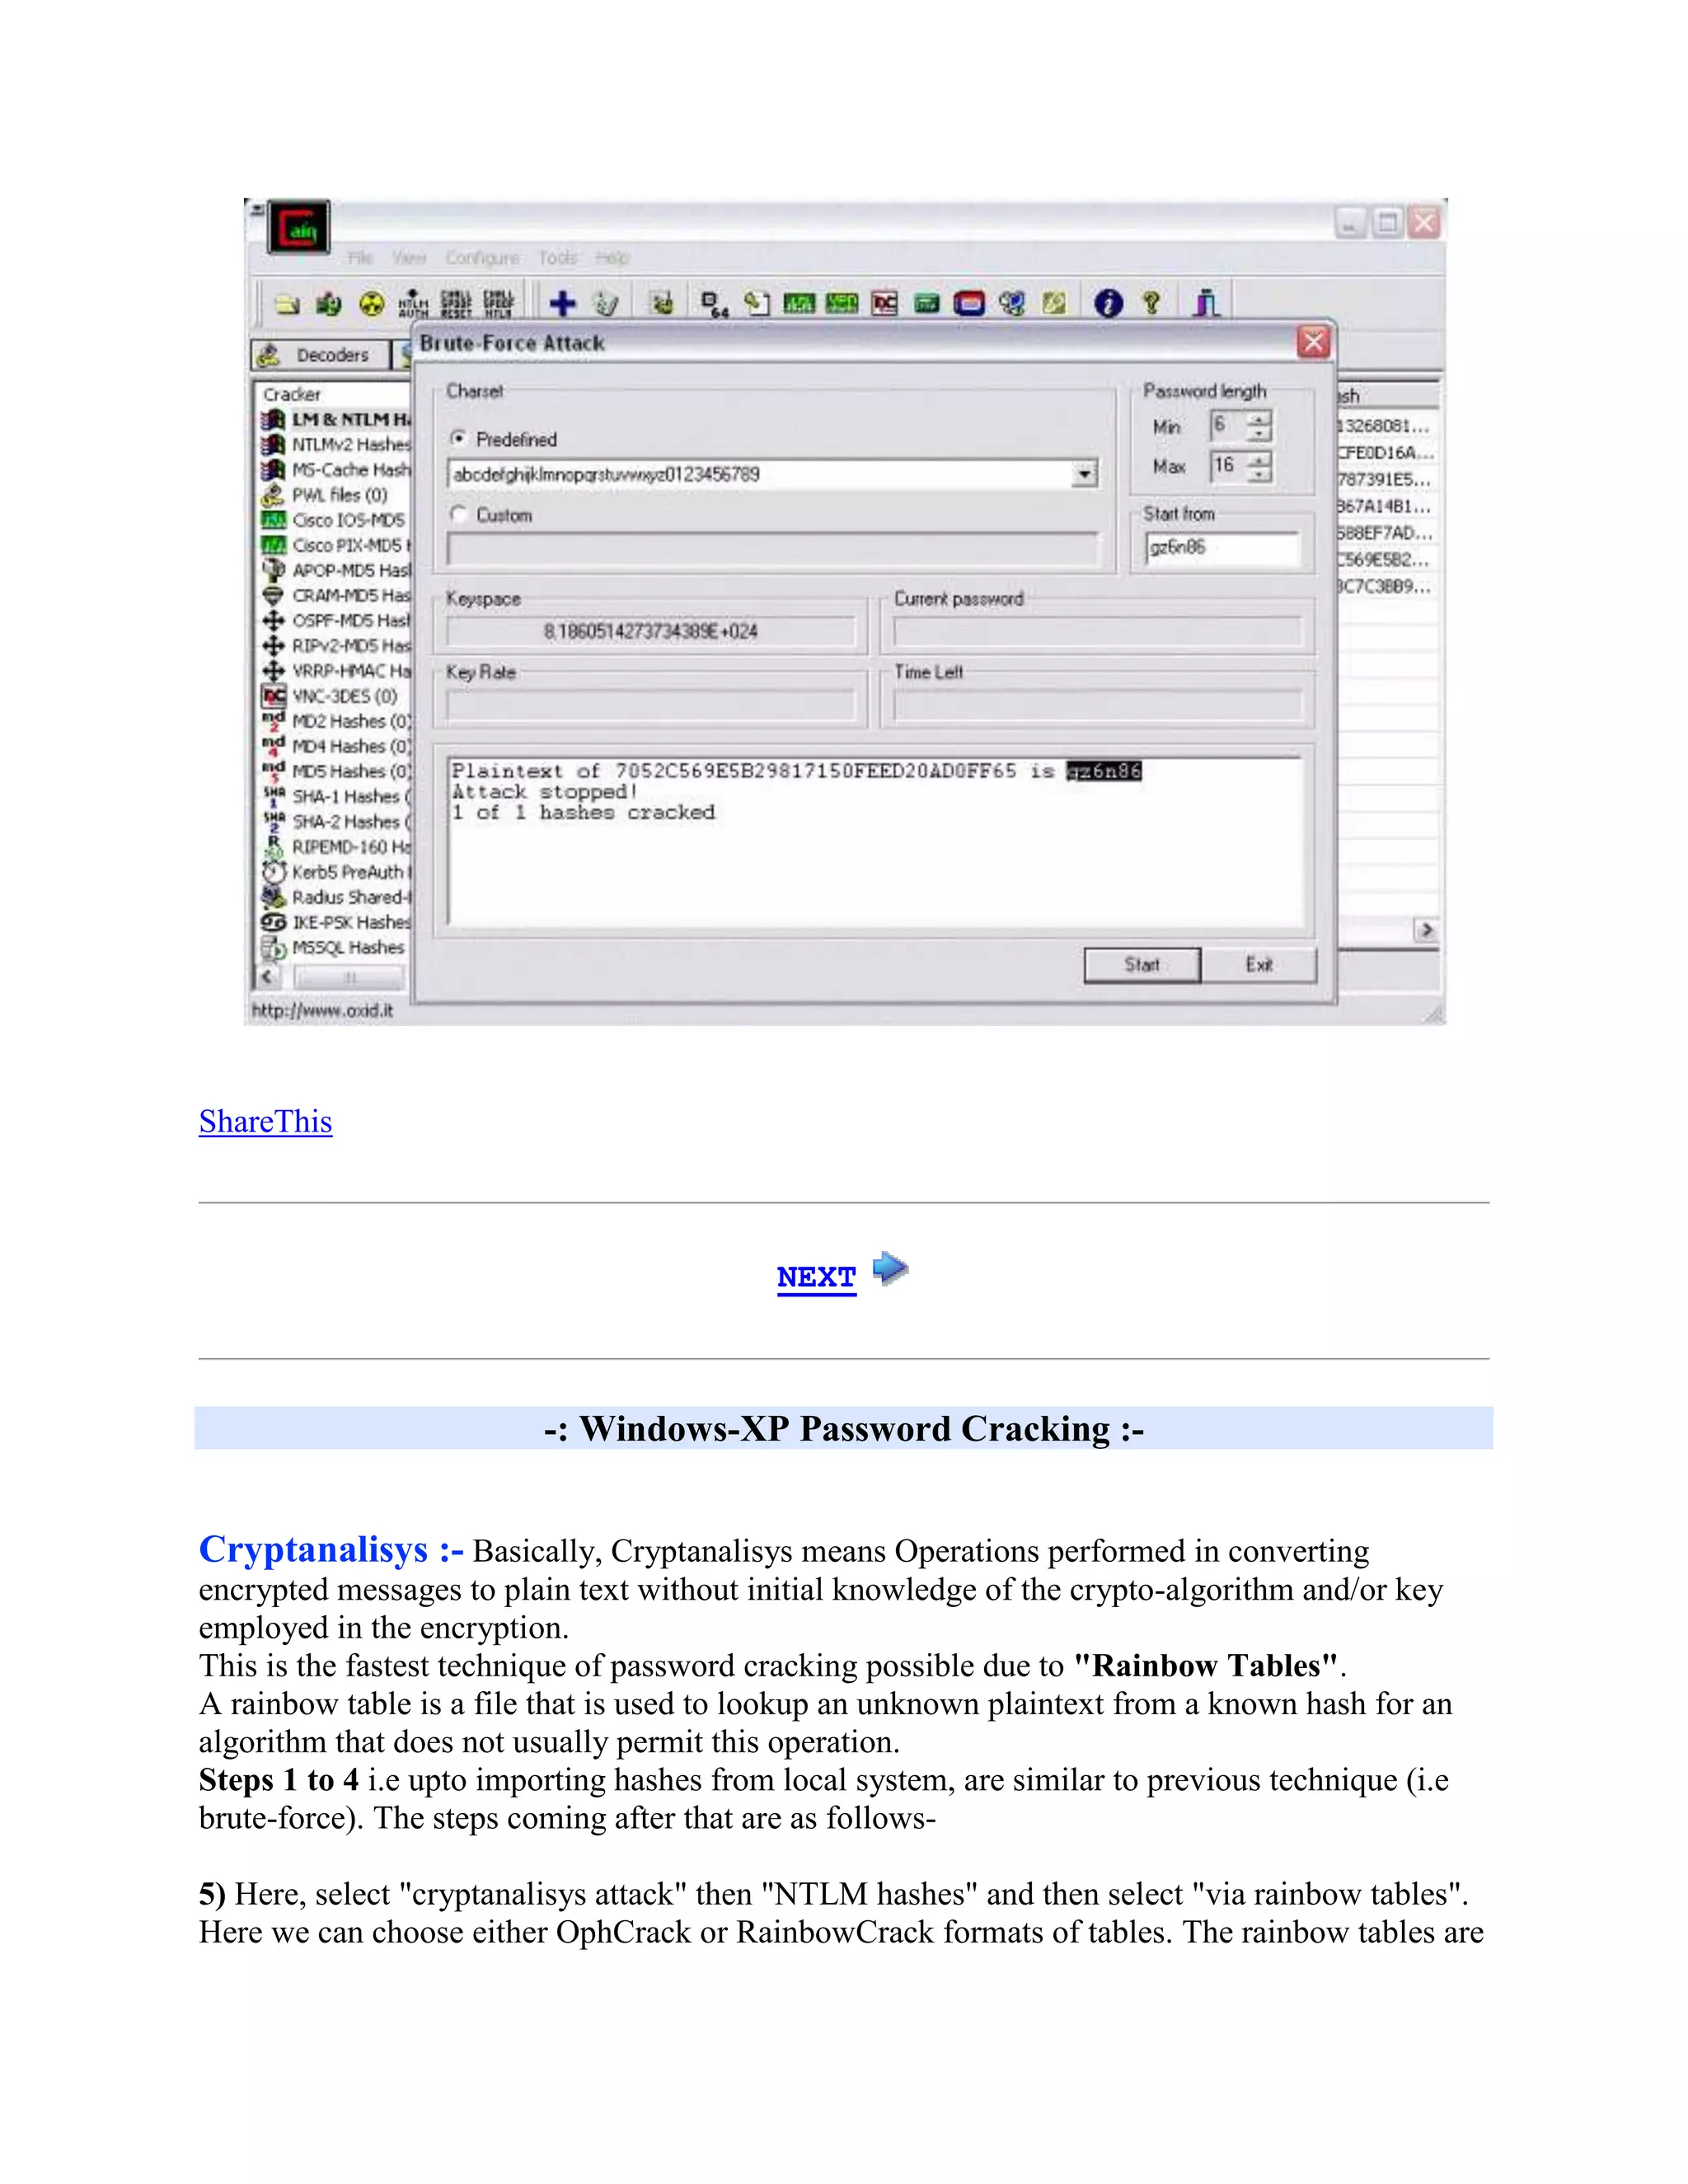The width and height of the screenshot is (1688, 2184).
Task: Click the blue info About icon
Action: click(x=1108, y=303)
